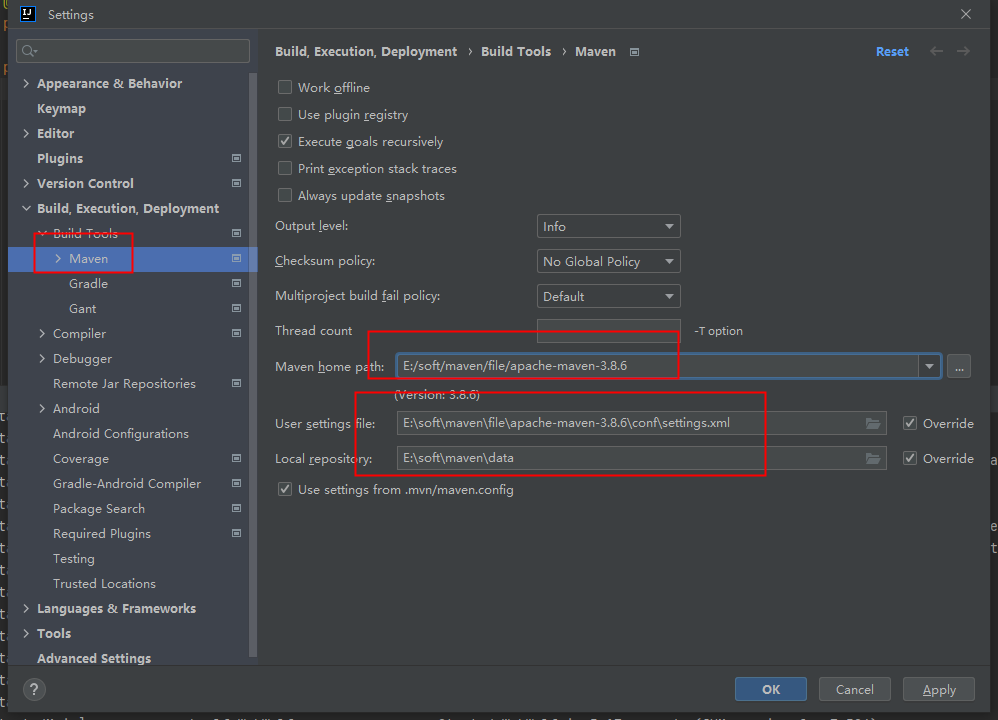The height and width of the screenshot is (720, 998).
Task: Open Advanced Settings page
Action: 94,658
